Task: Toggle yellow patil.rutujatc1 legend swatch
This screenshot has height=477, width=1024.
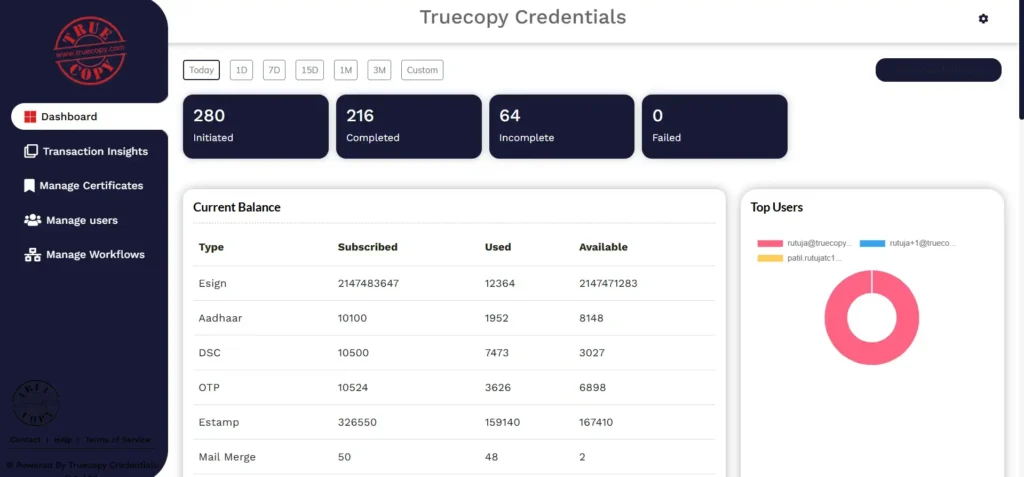Action: point(770,258)
